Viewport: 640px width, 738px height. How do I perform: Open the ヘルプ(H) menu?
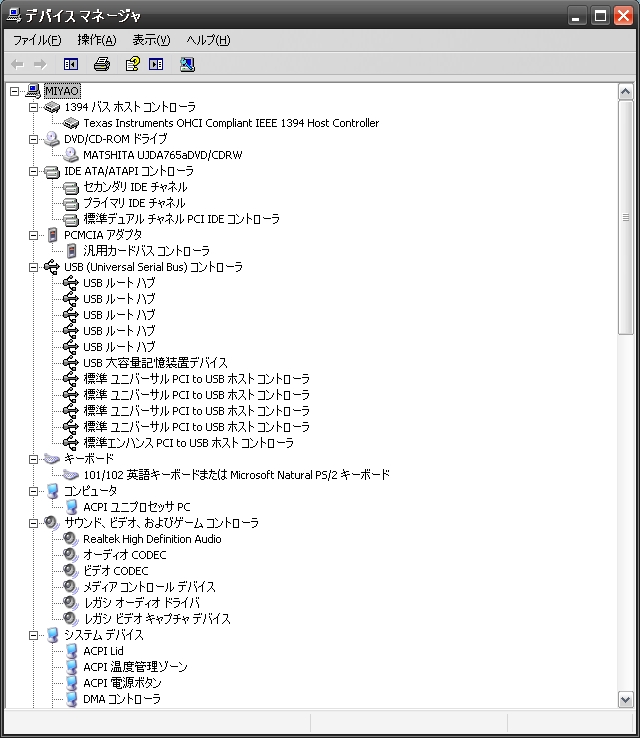tap(208, 40)
